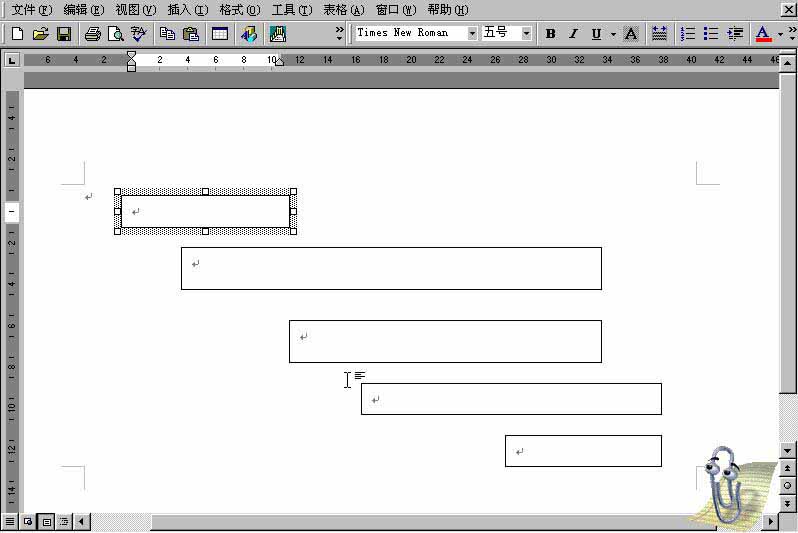Click the Open file folder icon

tap(40, 34)
